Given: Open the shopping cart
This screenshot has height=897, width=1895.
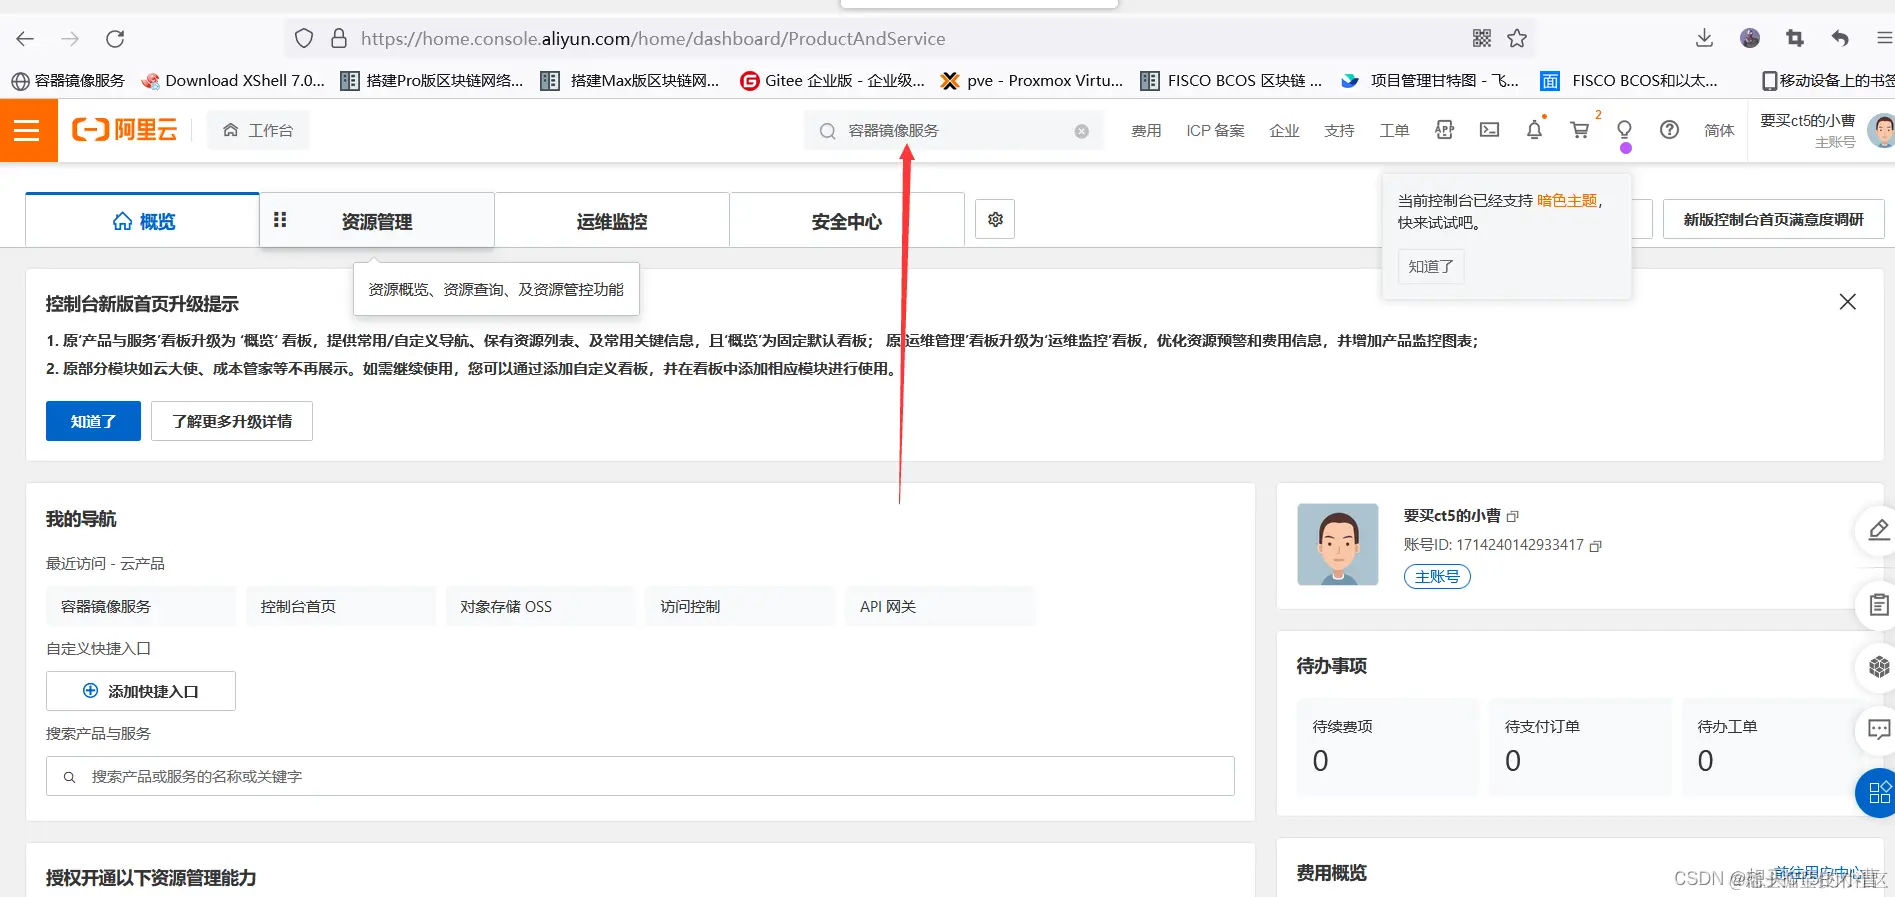Looking at the screenshot, I should pos(1579,130).
